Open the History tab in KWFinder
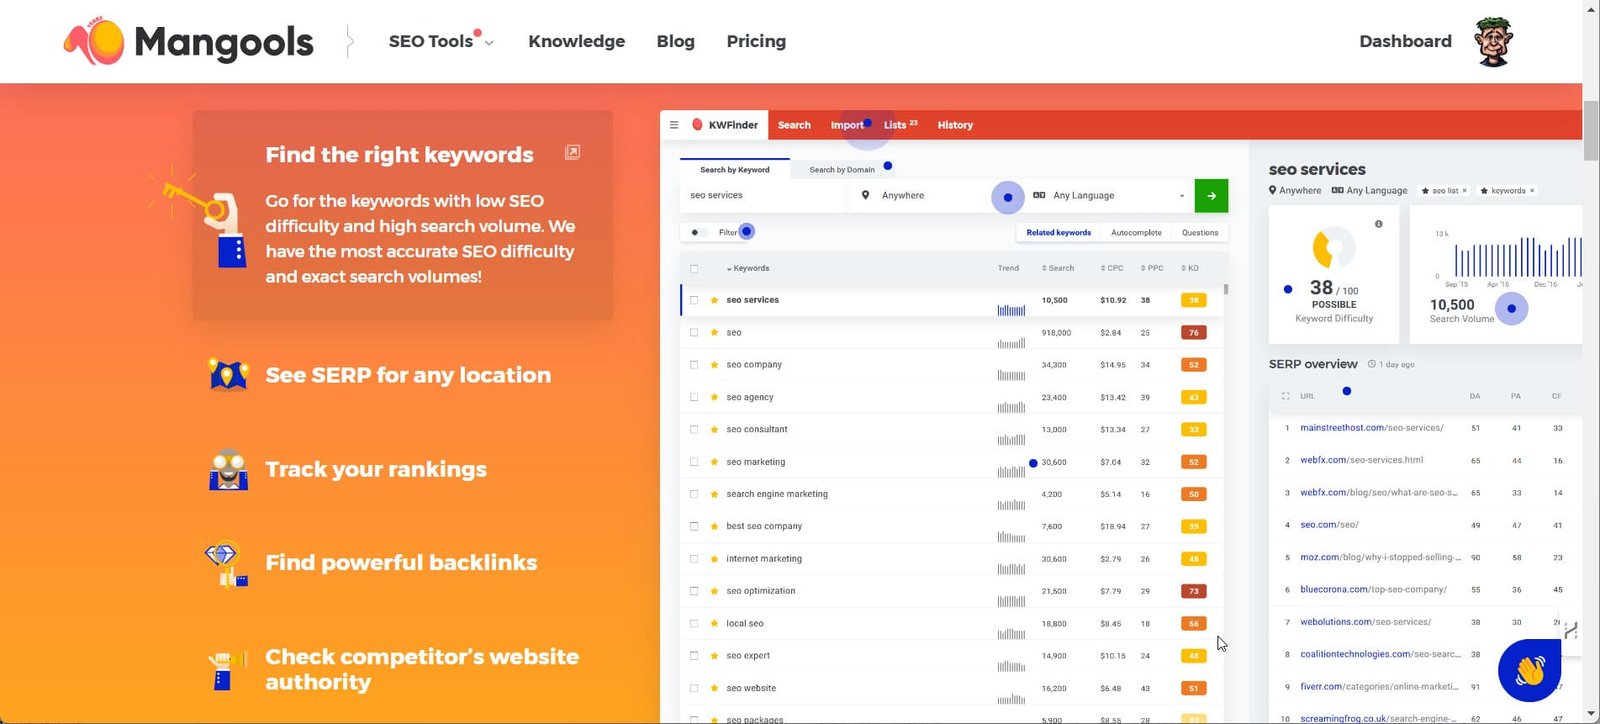Screen dimensions: 1600x724 [x=955, y=125]
